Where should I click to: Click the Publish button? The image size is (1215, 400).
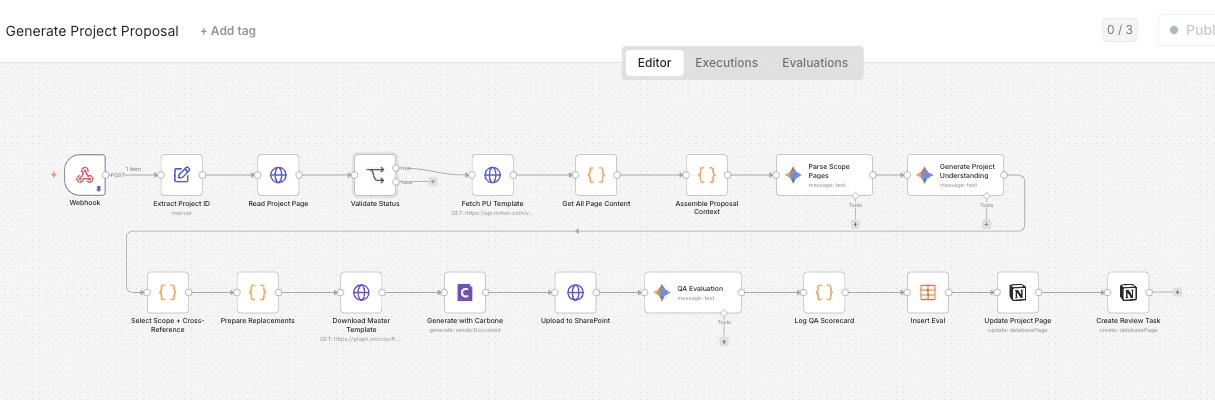point(1188,30)
